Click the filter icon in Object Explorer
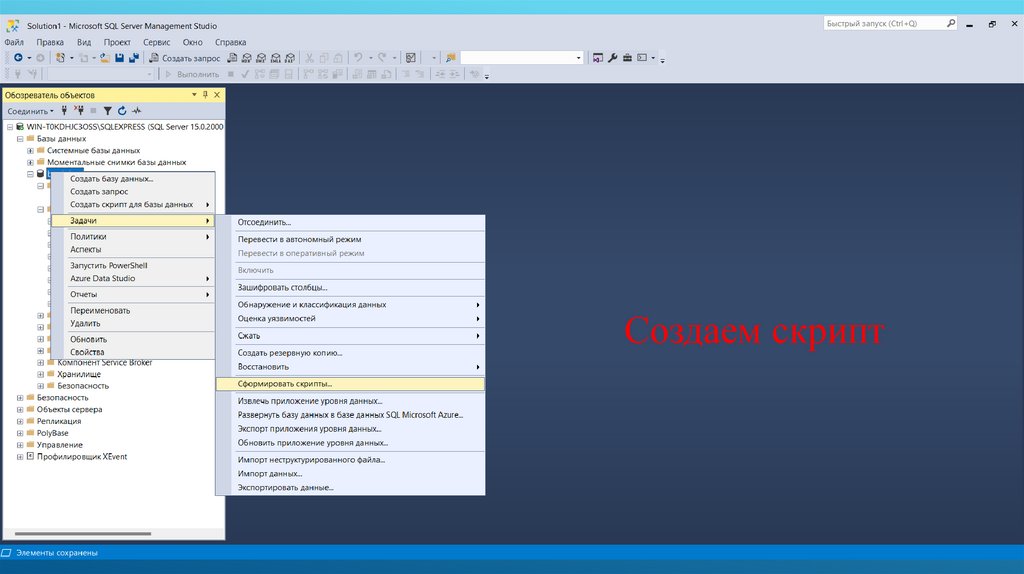The width and height of the screenshot is (1024, 574). pos(108,111)
